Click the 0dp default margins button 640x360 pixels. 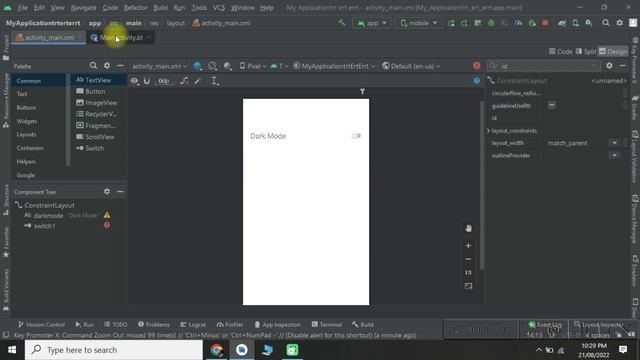point(163,81)
